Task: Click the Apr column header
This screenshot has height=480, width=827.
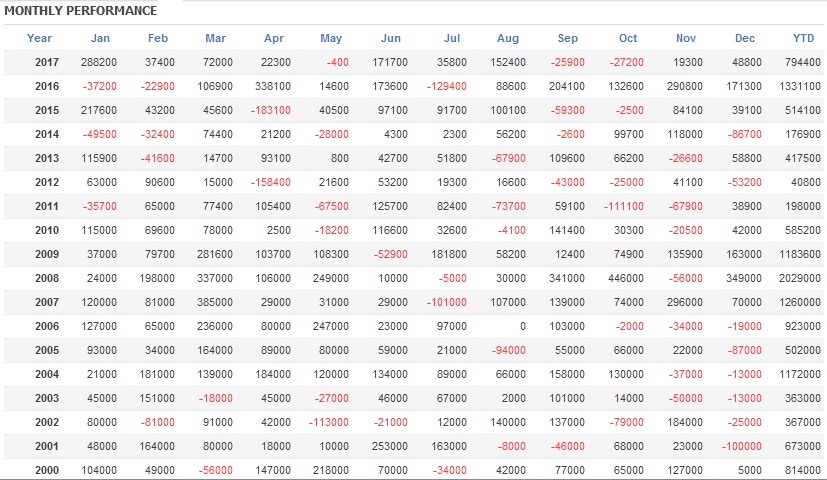Action: 274,39
